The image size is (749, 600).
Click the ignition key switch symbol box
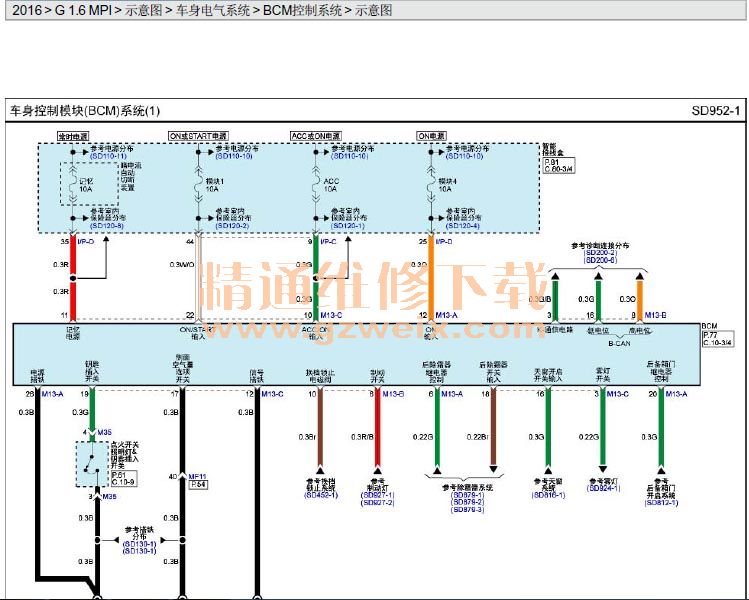pos(92,464)
